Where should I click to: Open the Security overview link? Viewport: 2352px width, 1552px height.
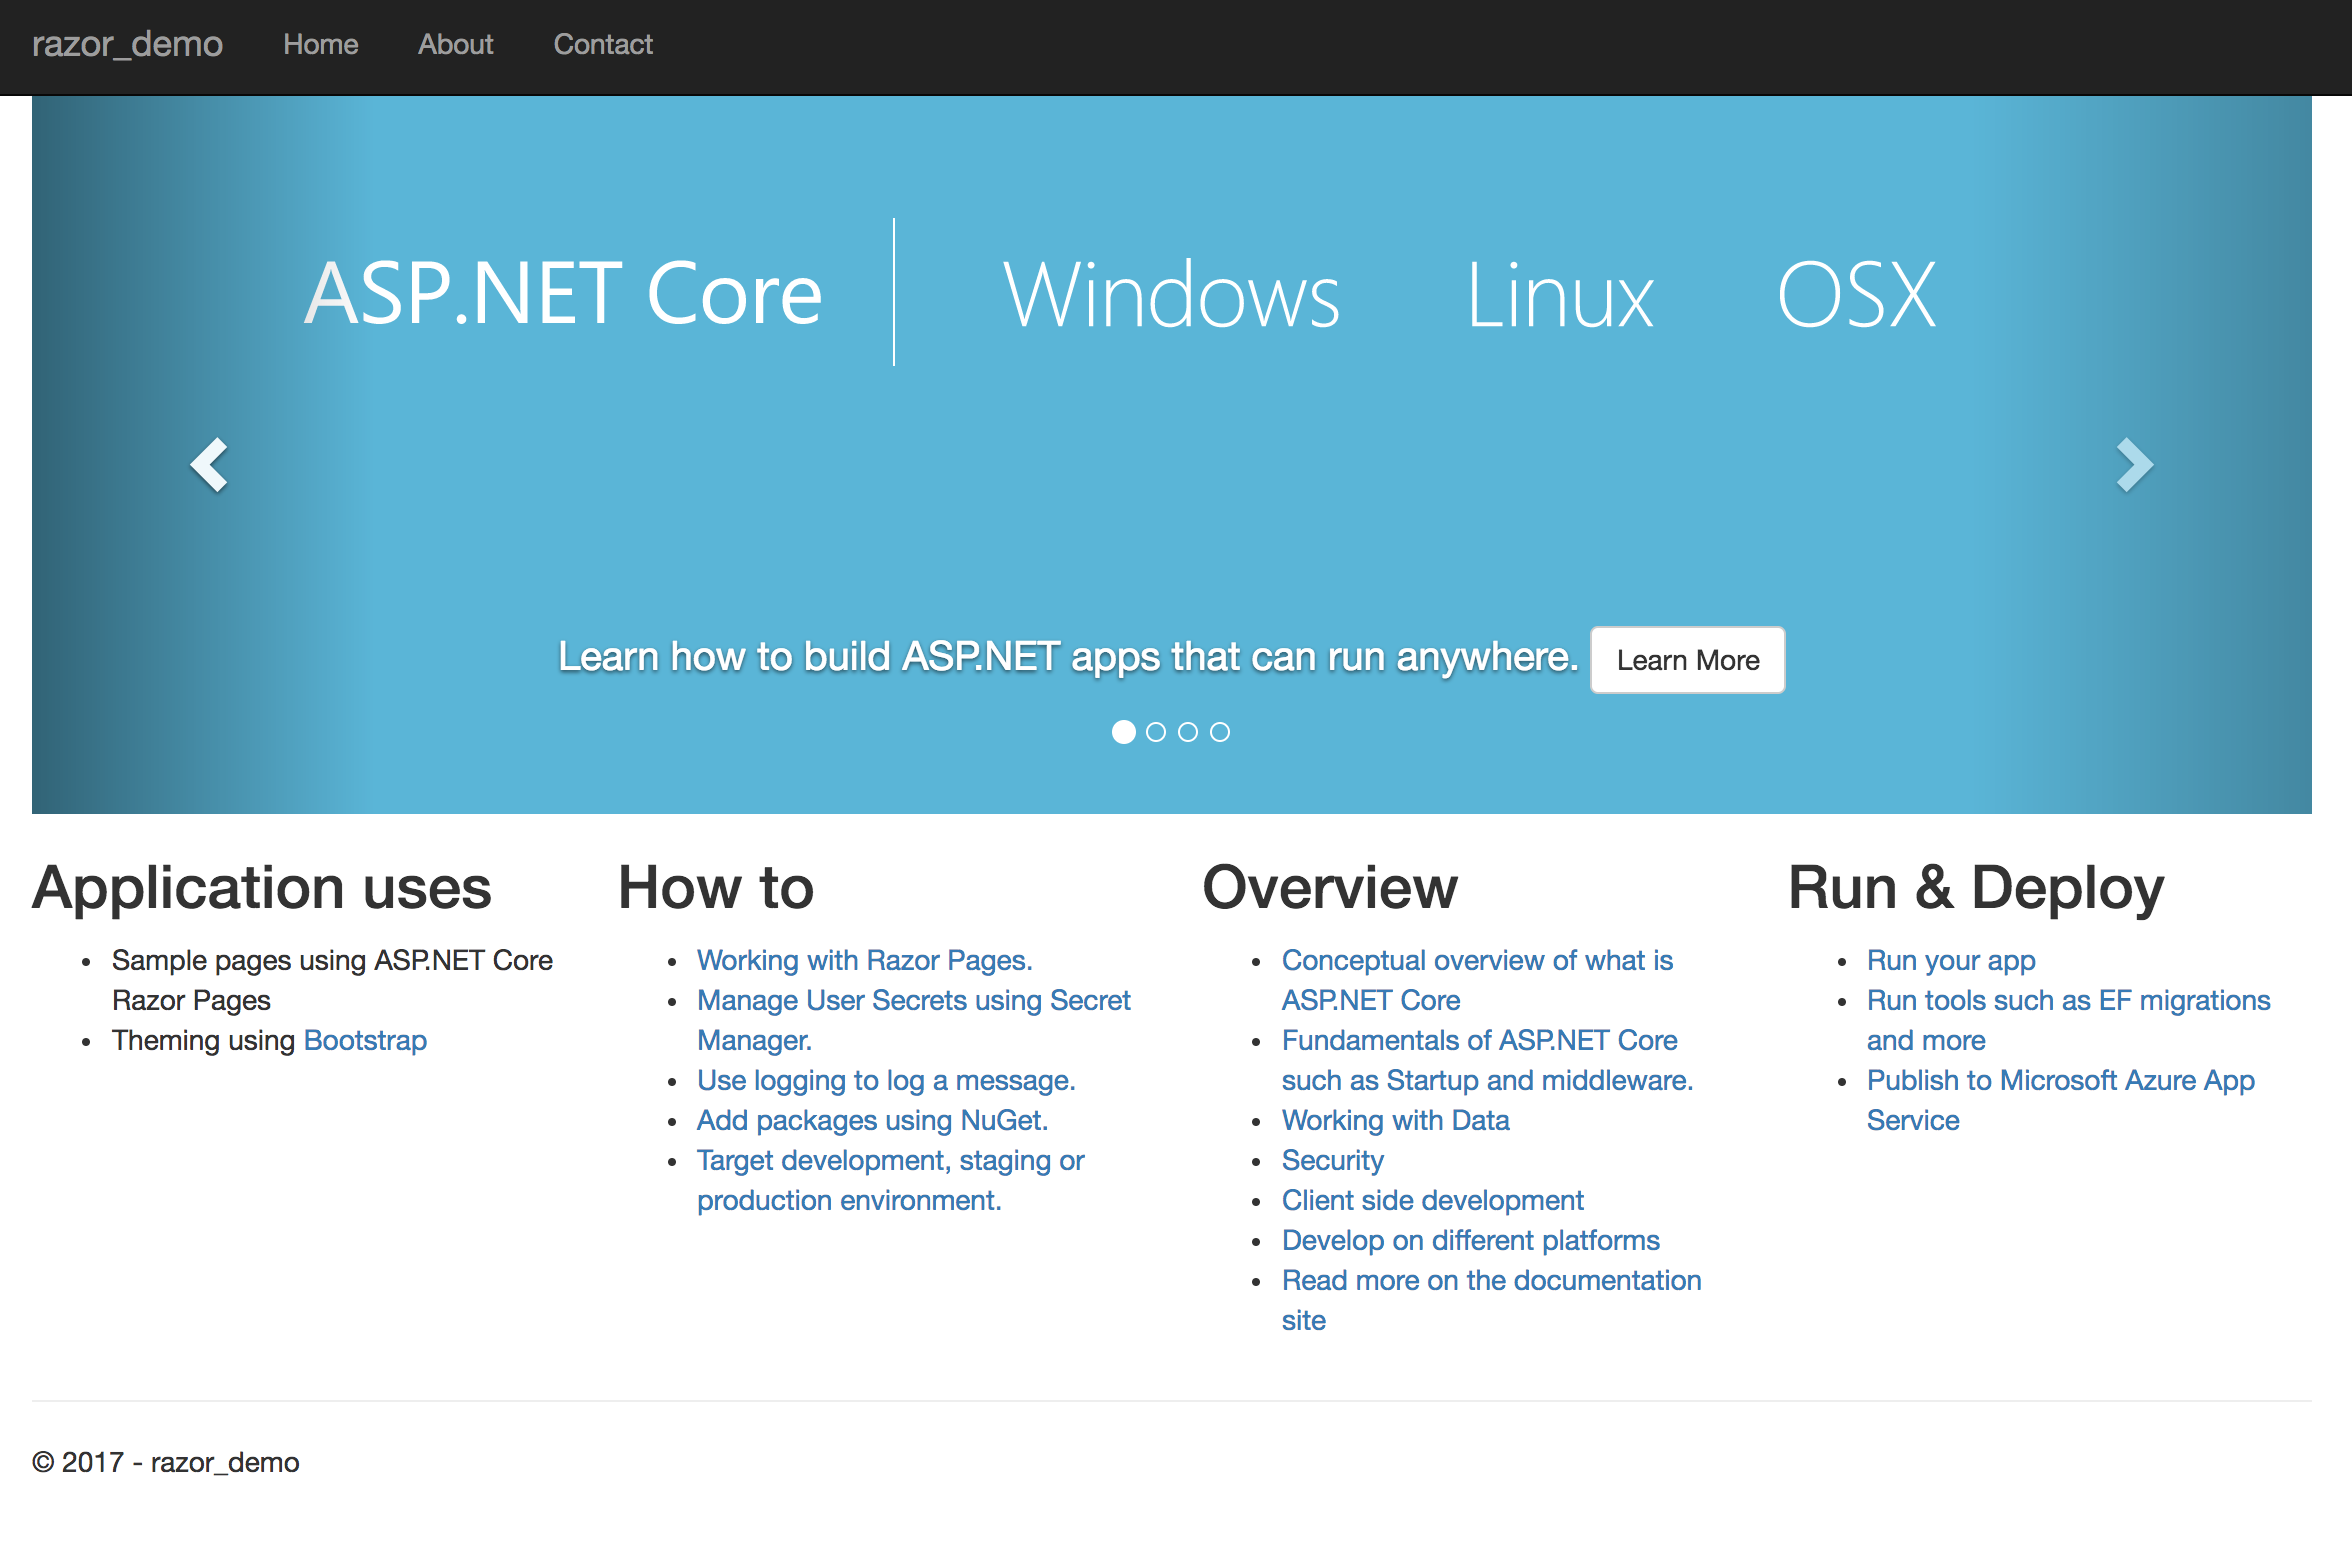[1332, 1160]
